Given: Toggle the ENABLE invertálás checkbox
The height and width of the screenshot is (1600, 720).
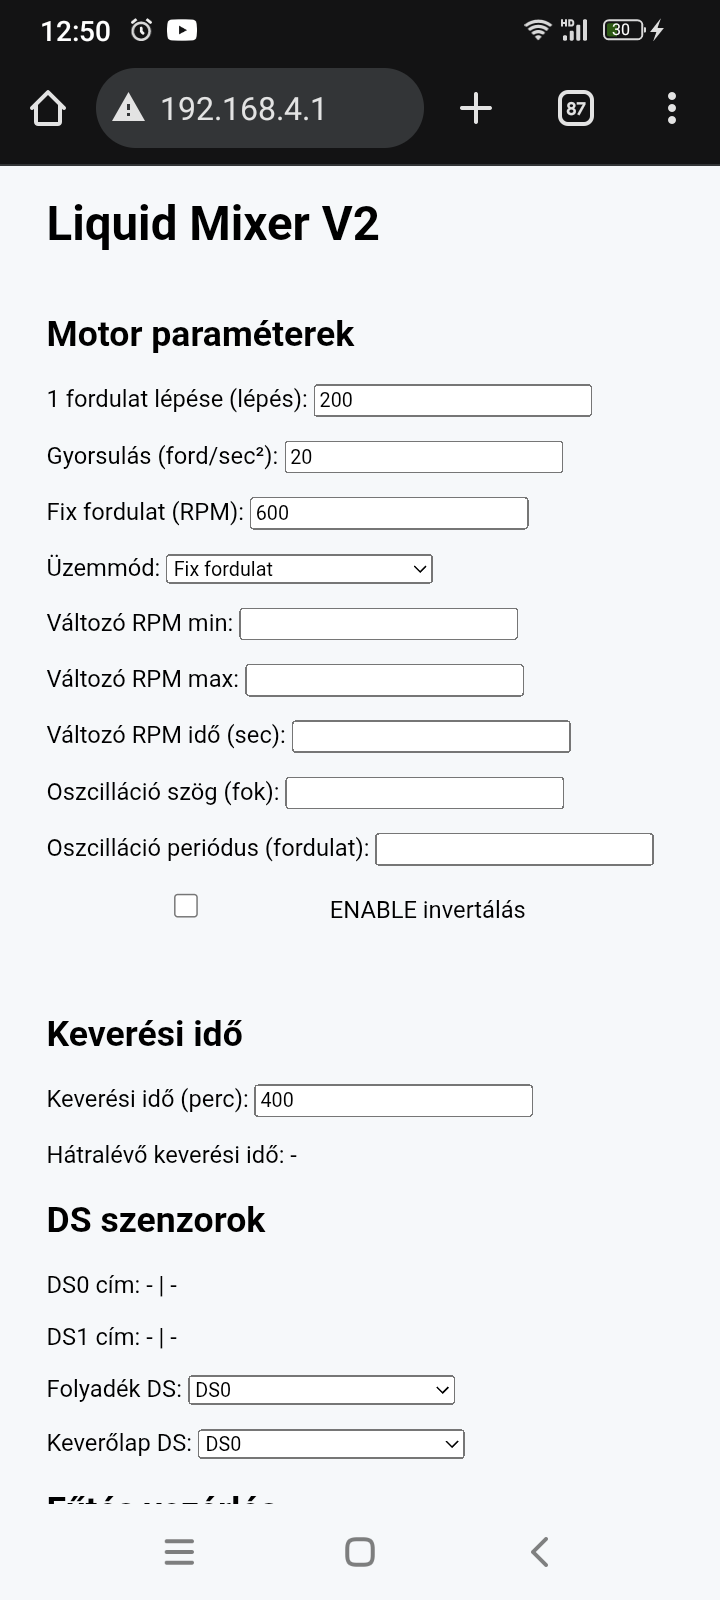Looking at the screenshot, I should (x=186, y=905).
